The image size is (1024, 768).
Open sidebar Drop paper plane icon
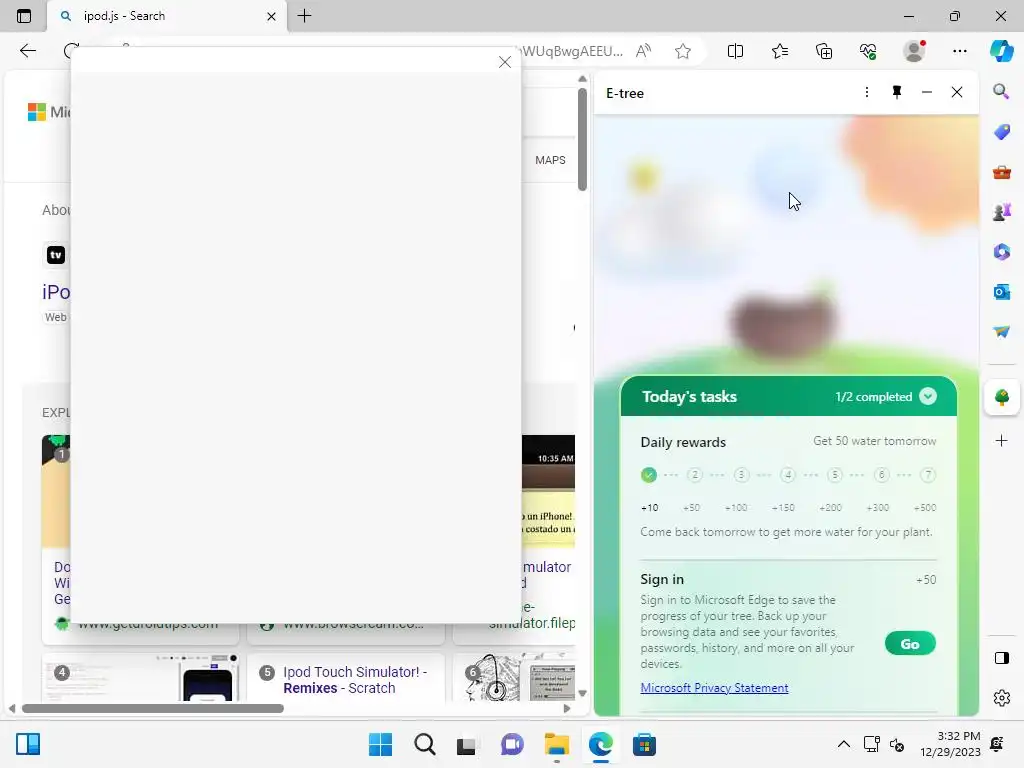pyautogui.click(x=1002, y=332)
